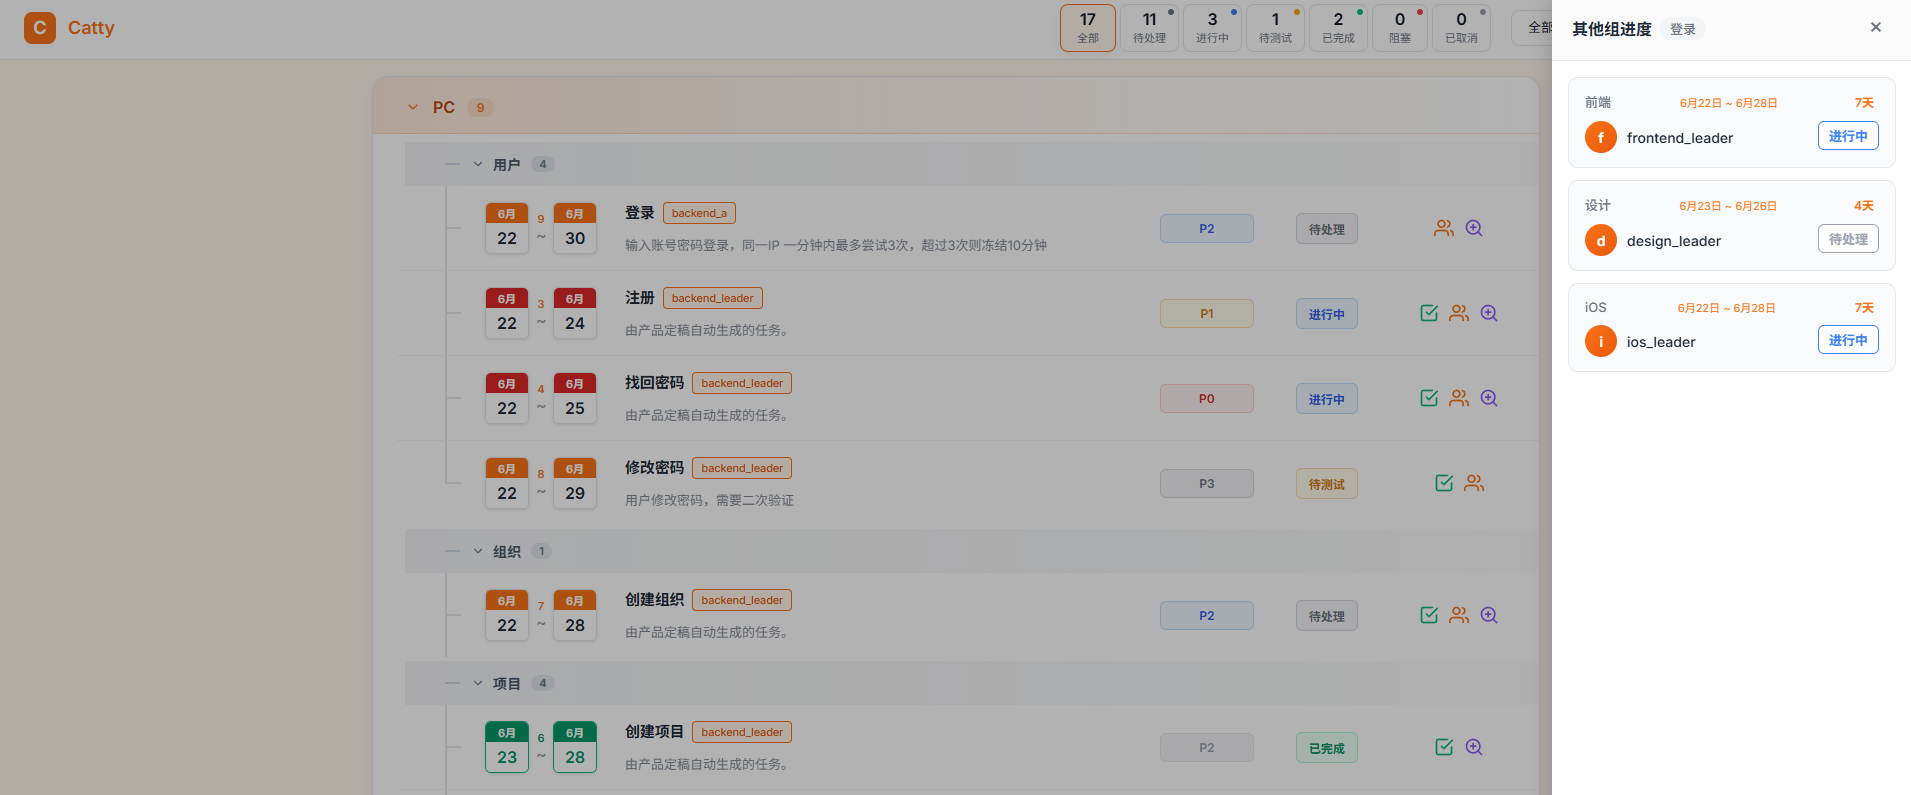The width and height of the screenshot is (1911, 795).
Task: Click 待处理 status button of 登录 task
Action: [1327, 229]
